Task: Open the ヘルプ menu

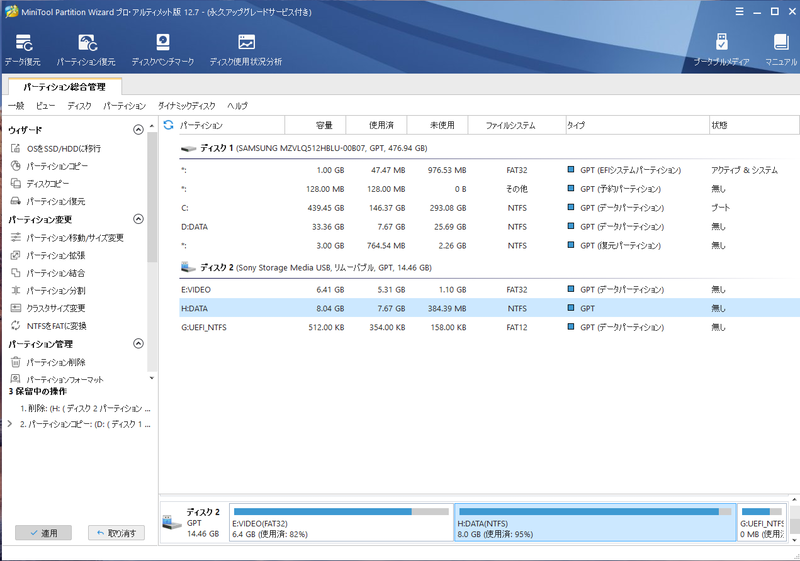Action: pos(237,106)
